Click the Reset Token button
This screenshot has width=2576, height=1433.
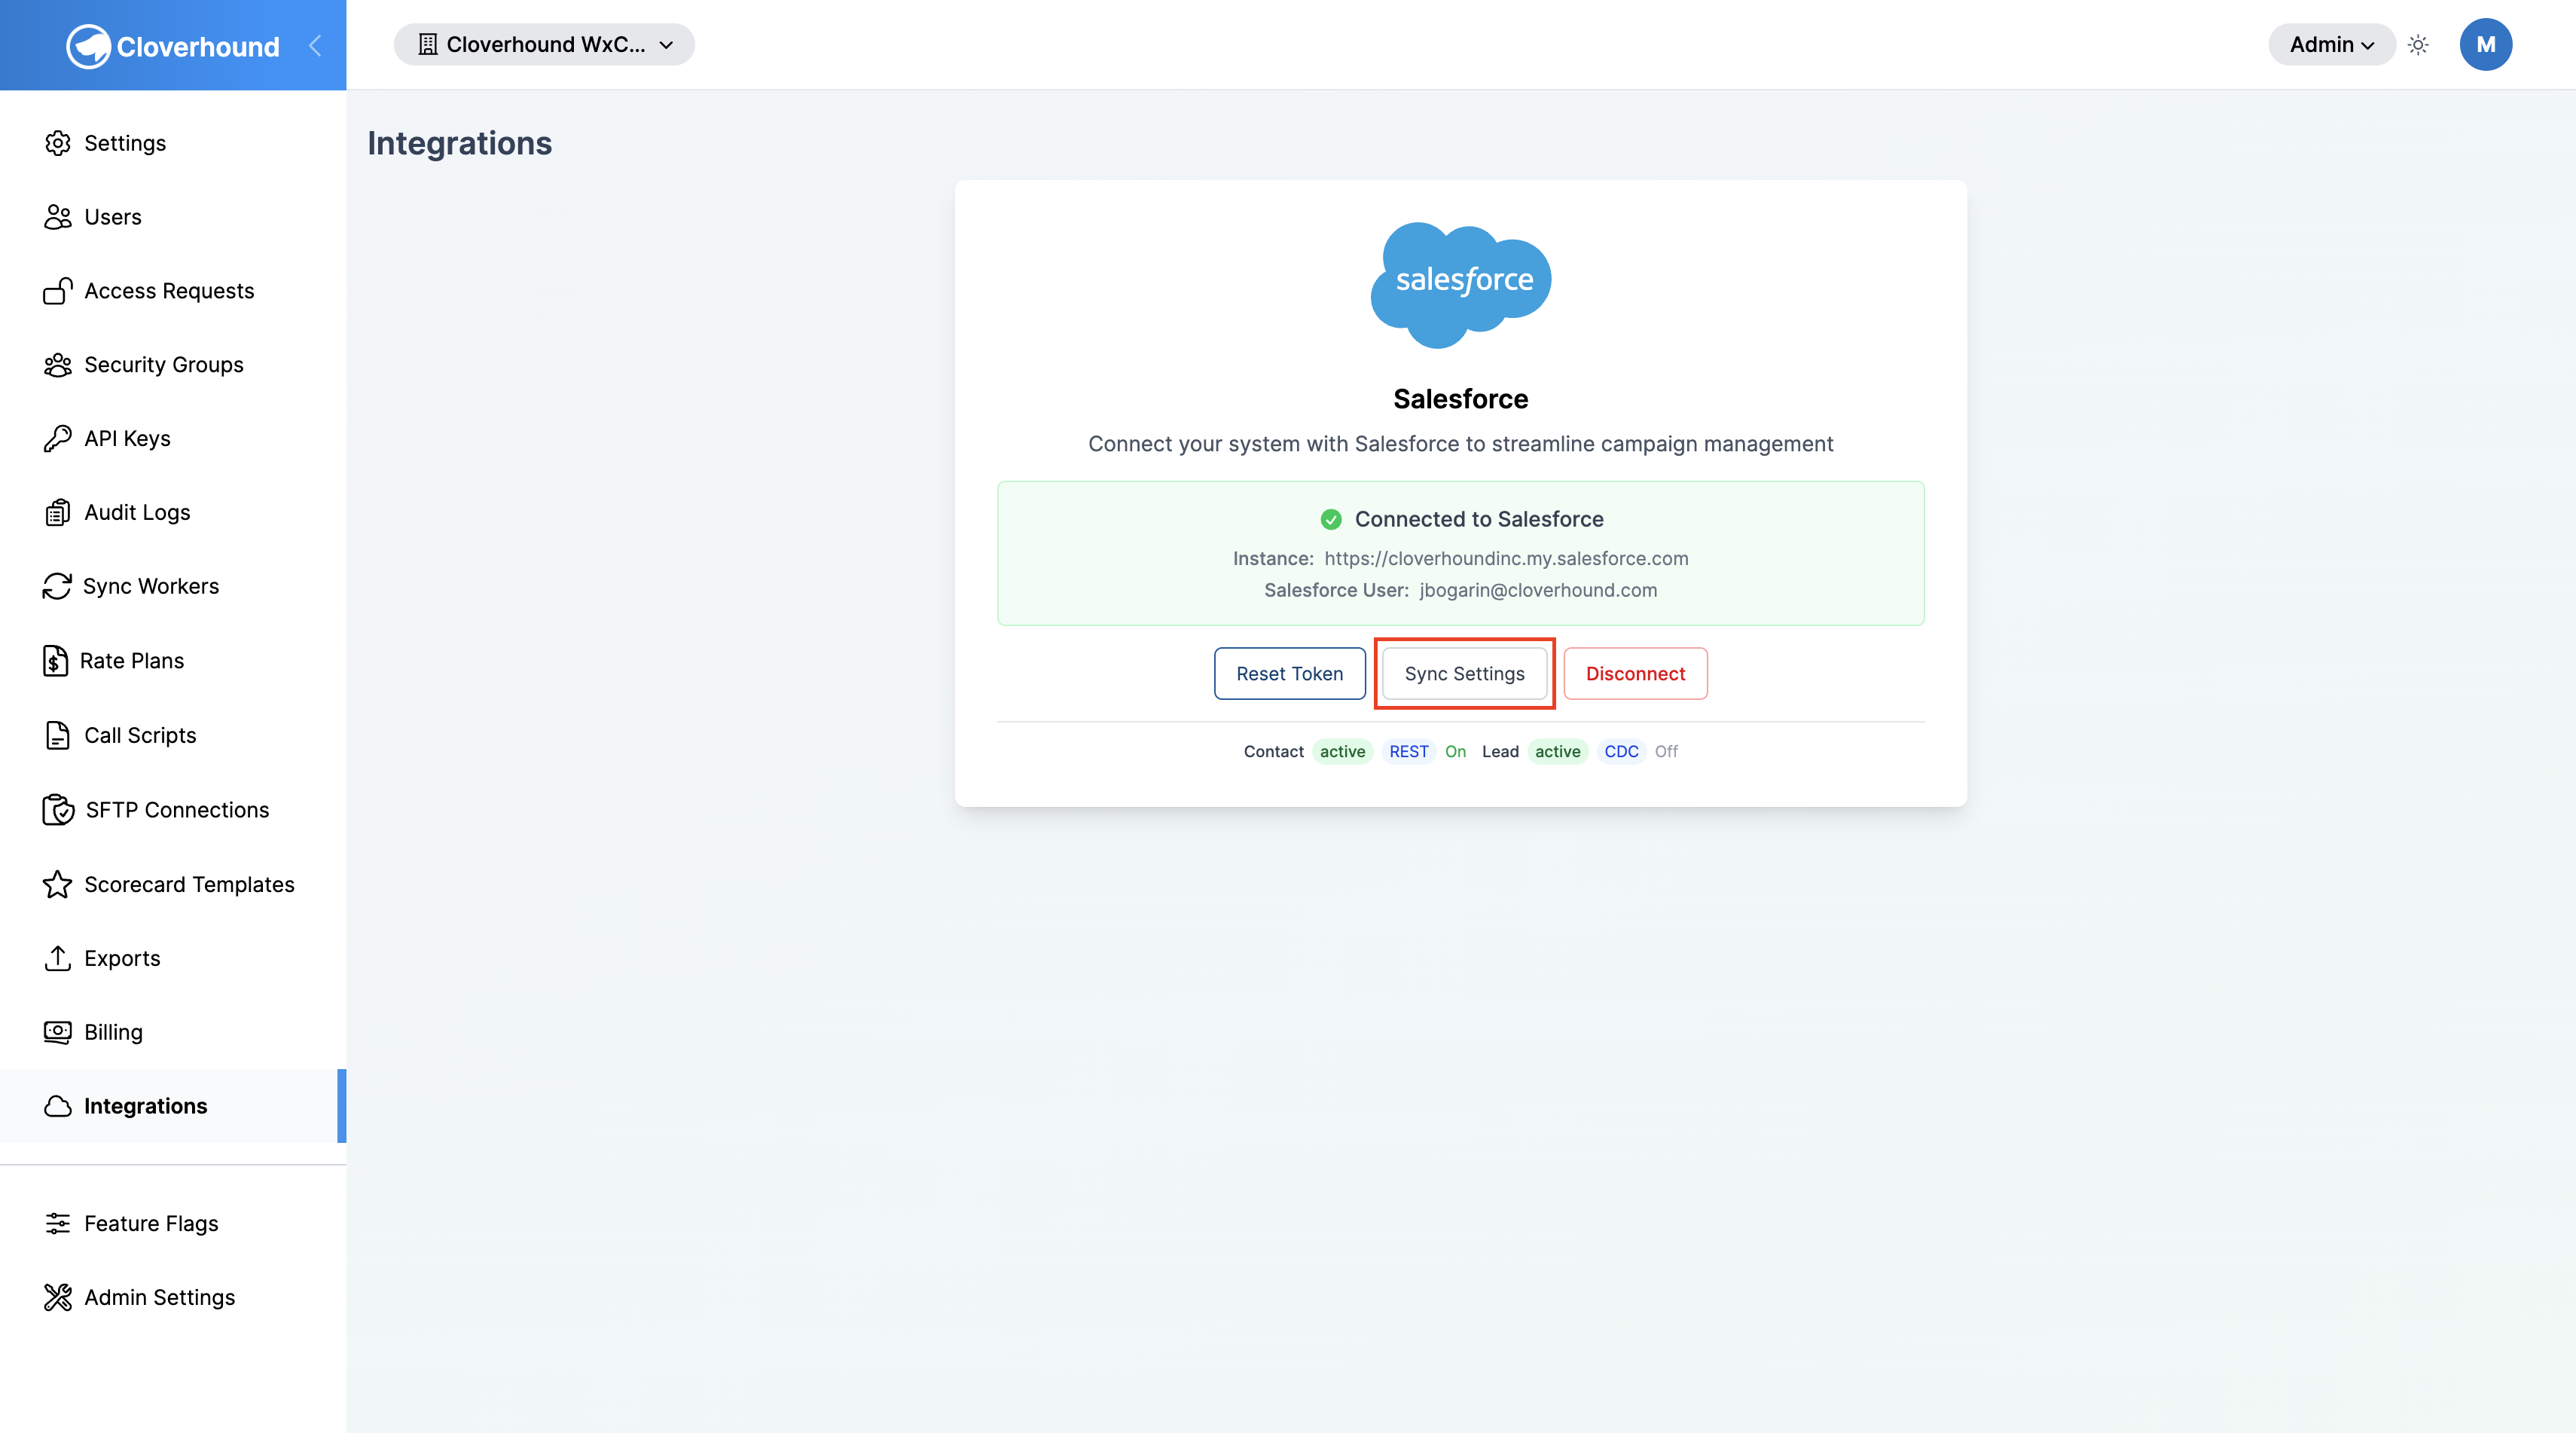pyautogui.click(x=1289, y=674)
